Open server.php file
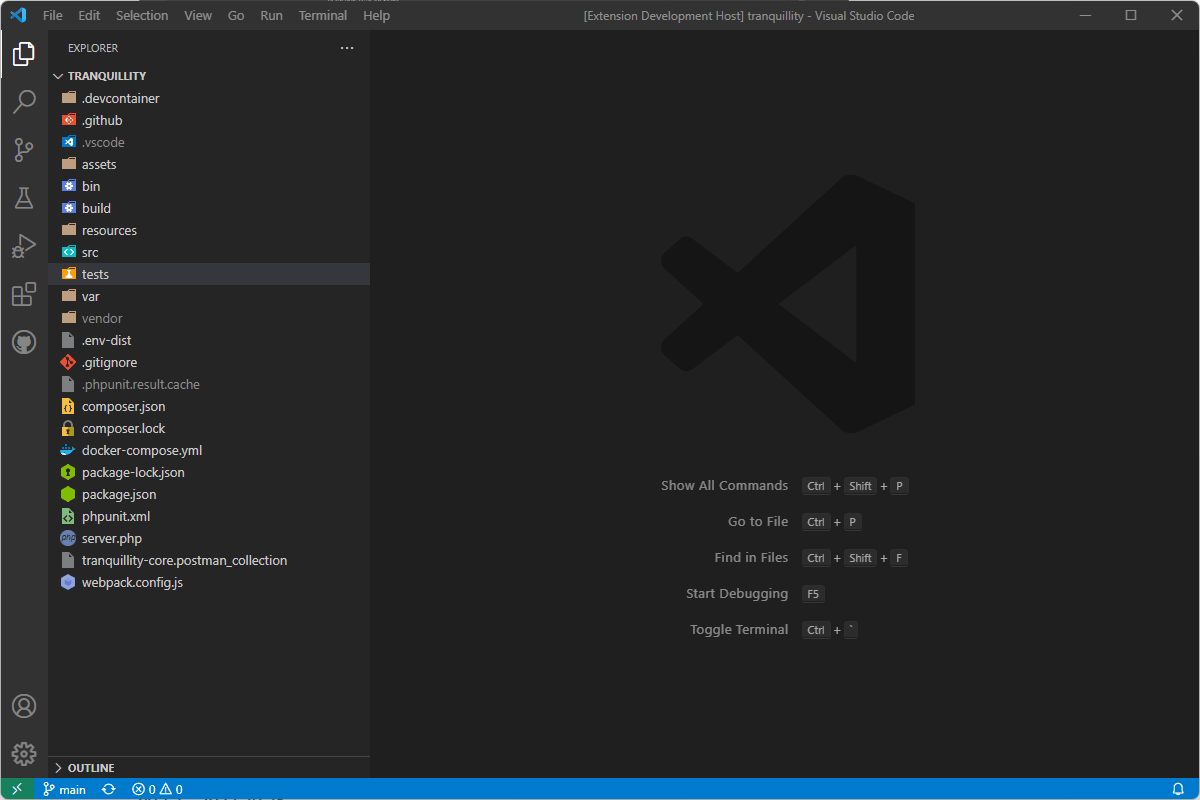This screenshot has width=1200, height=800. click(209, 538)
